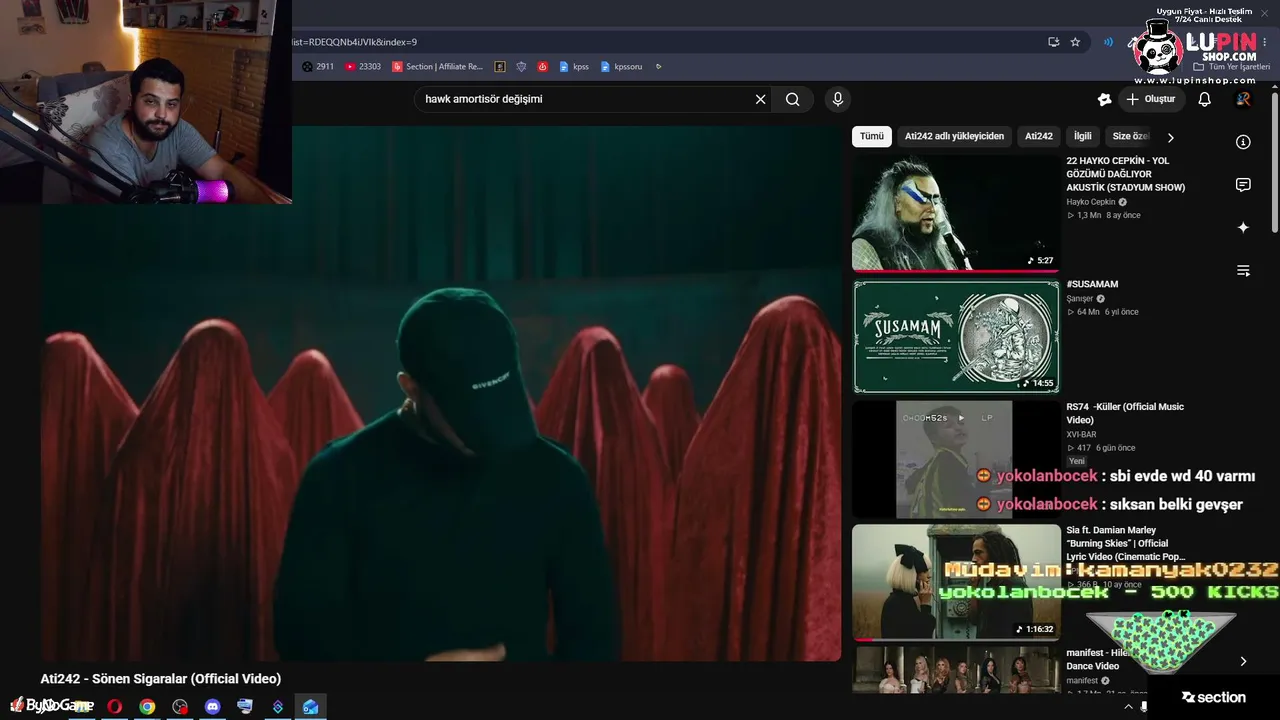
Task: Select the Tümü filter chip
Action: coord(872,136)
